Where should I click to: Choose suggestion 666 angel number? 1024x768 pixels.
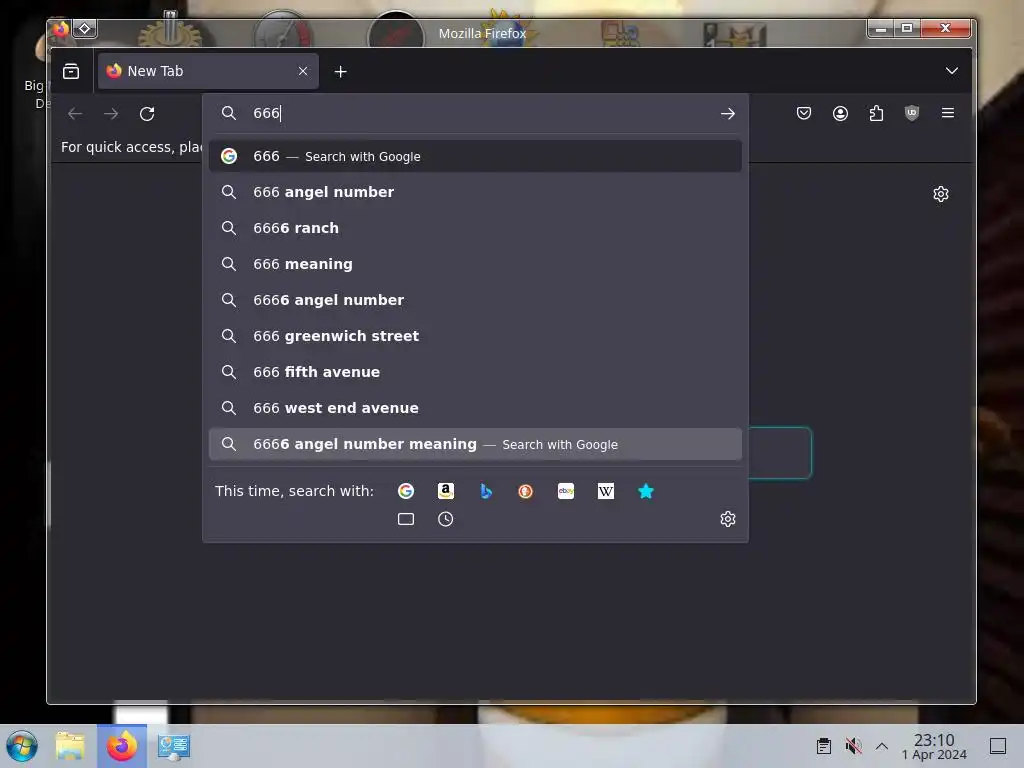(x=475, y=192)
